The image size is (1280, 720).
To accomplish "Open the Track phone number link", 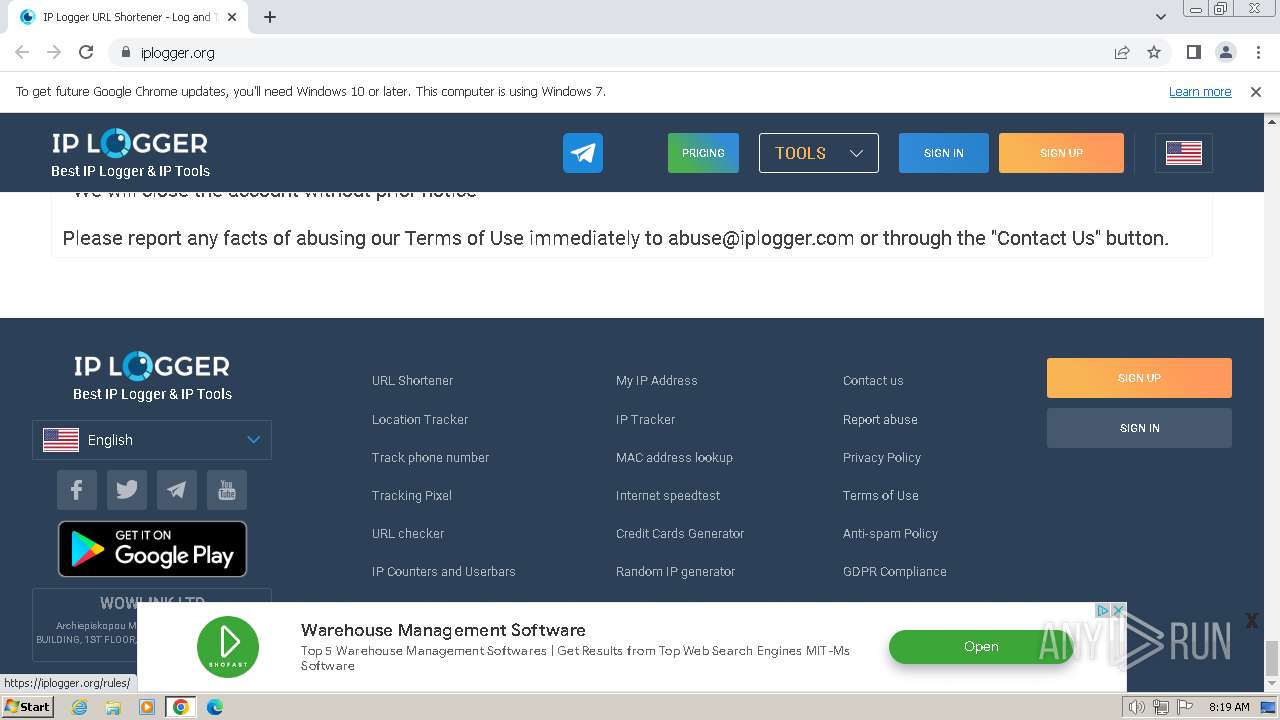I will click(430, 458).
